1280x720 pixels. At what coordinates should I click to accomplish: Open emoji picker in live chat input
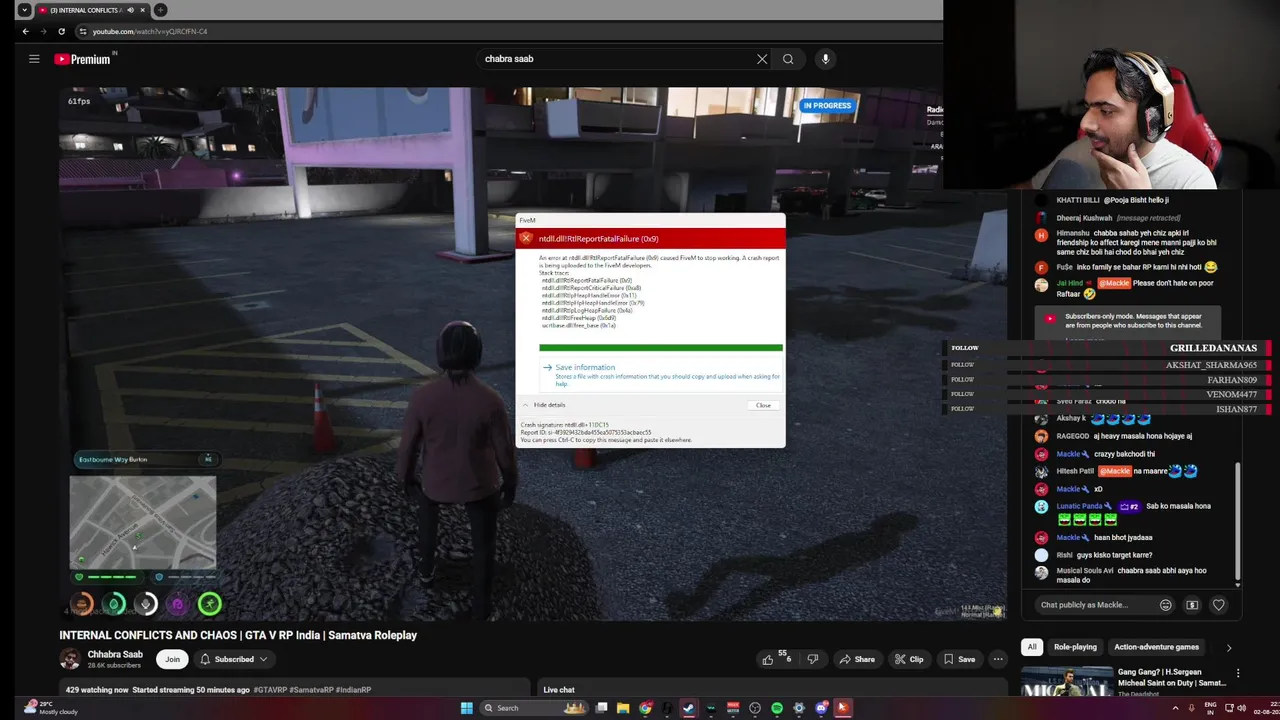(1165, 605)
